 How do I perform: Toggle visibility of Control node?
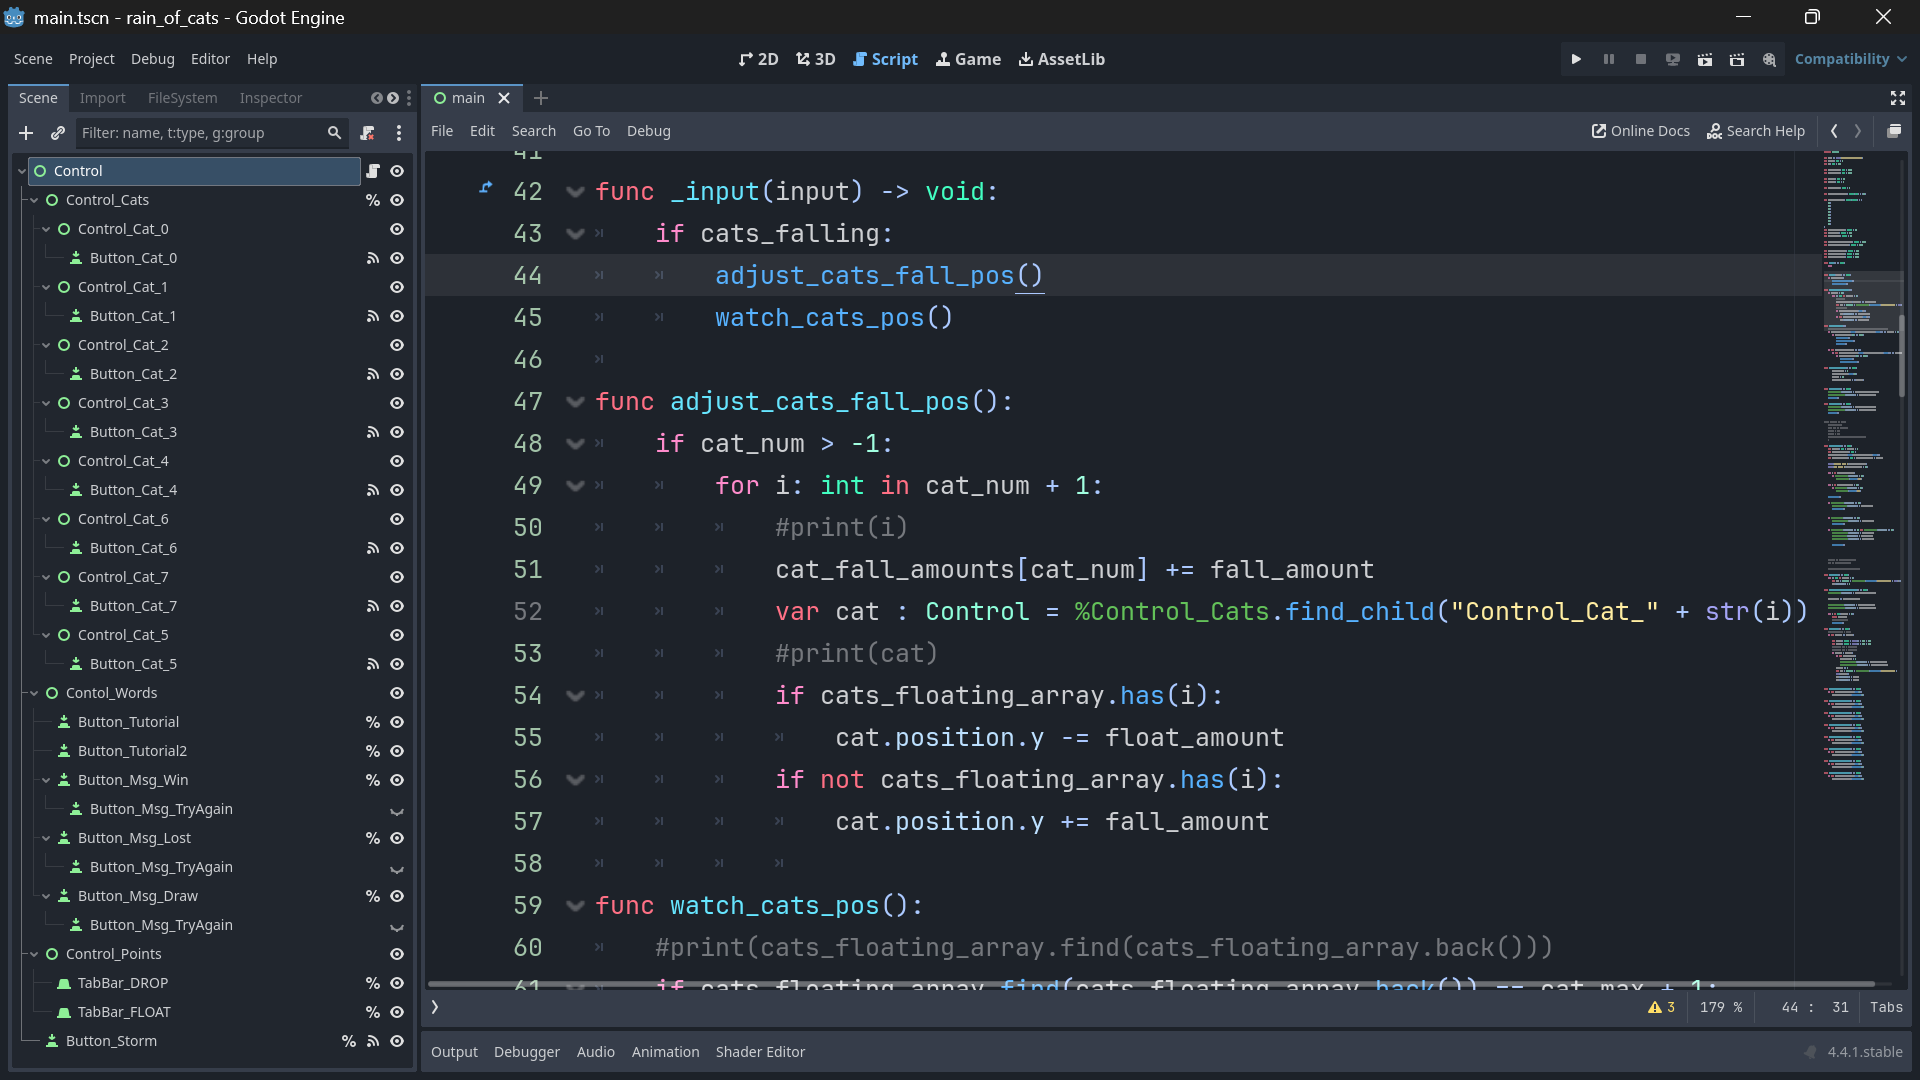pos(397,171)
